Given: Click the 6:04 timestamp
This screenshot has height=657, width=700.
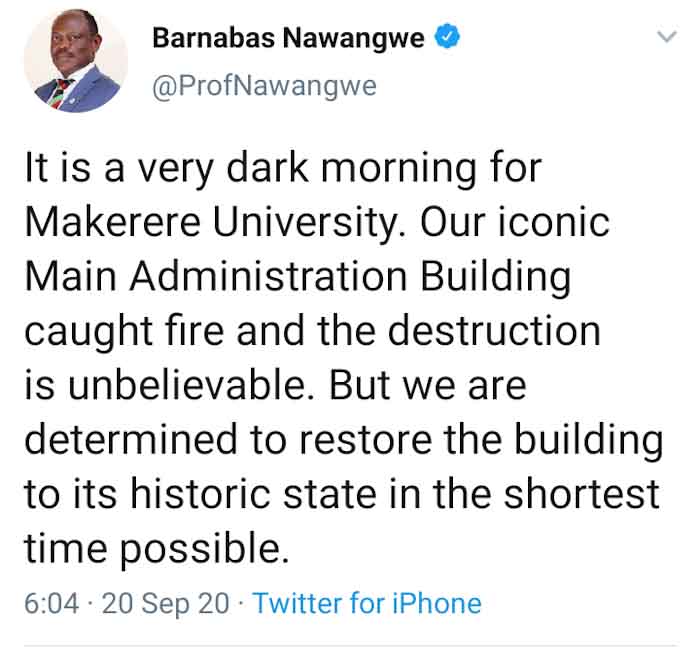Looking at the screenshot, I should (52, 603).
